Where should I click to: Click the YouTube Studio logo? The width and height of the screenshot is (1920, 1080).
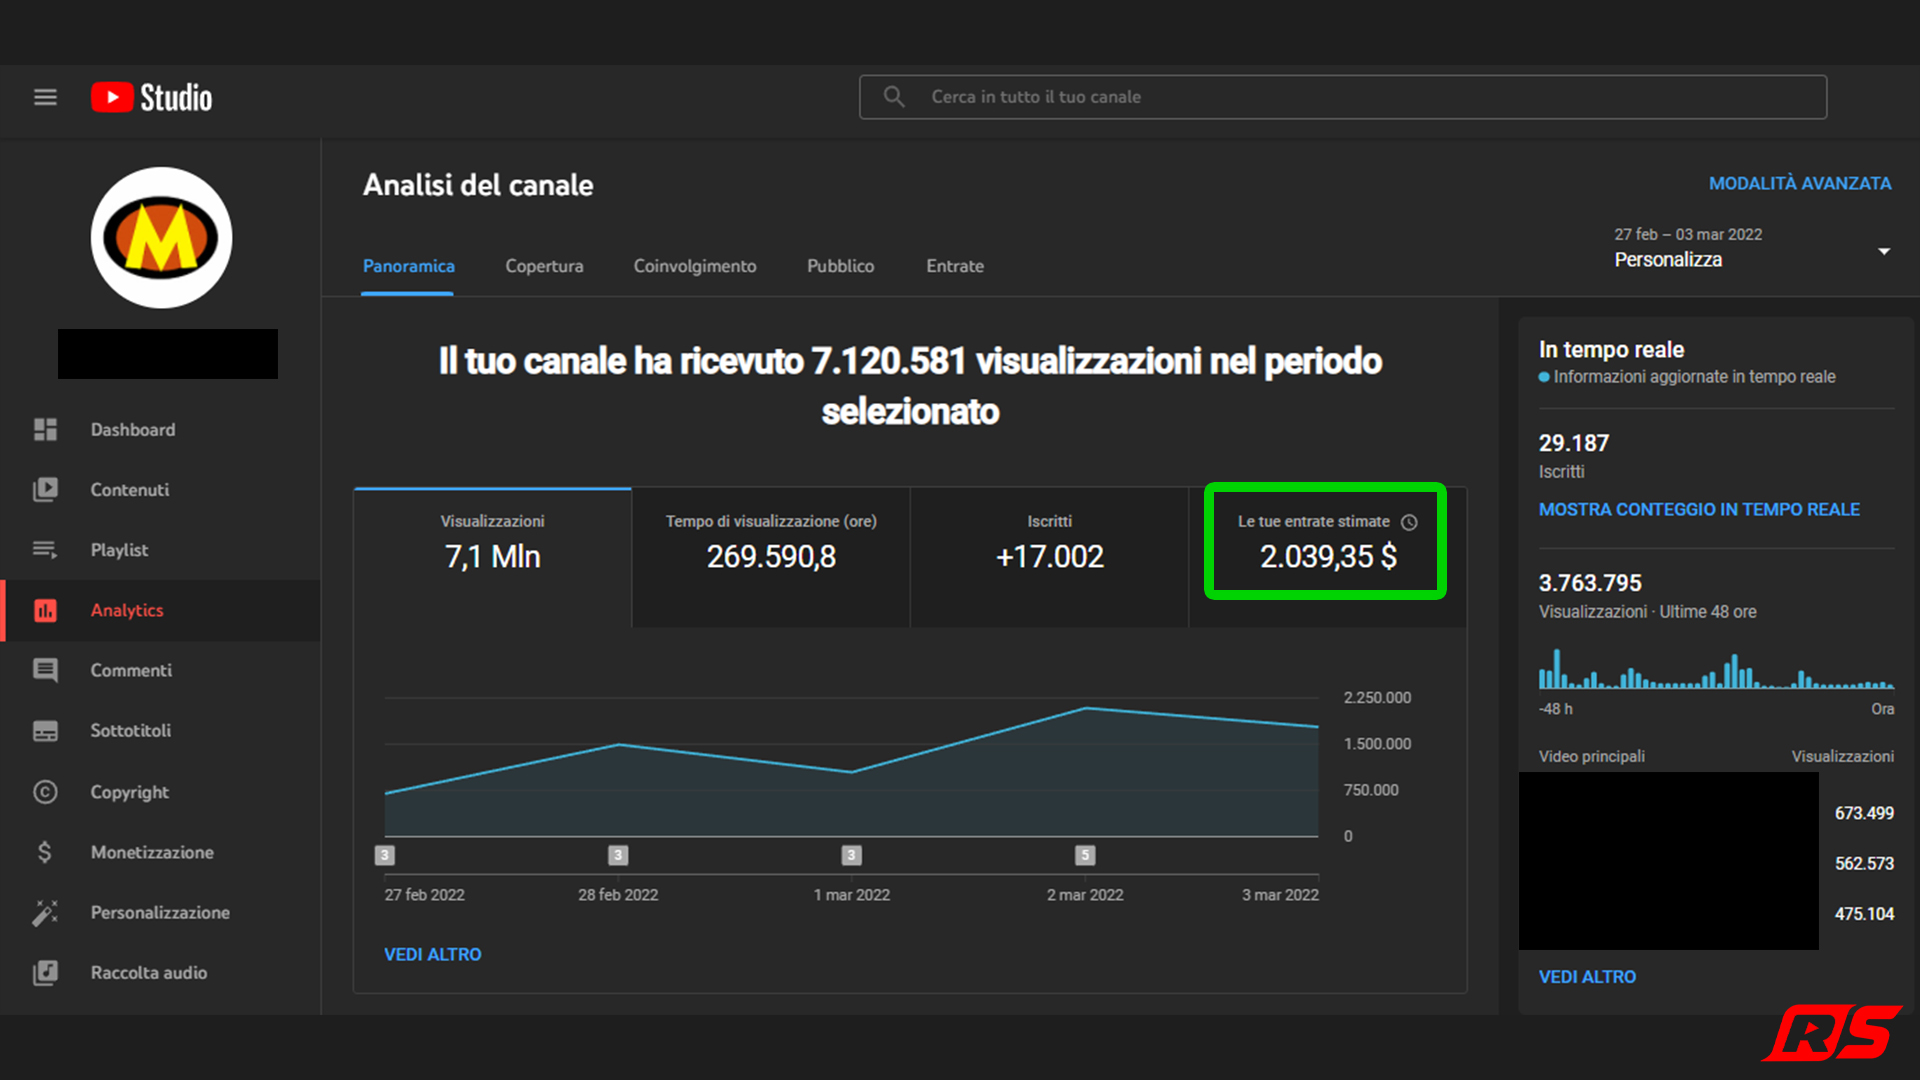click(151, 97)
